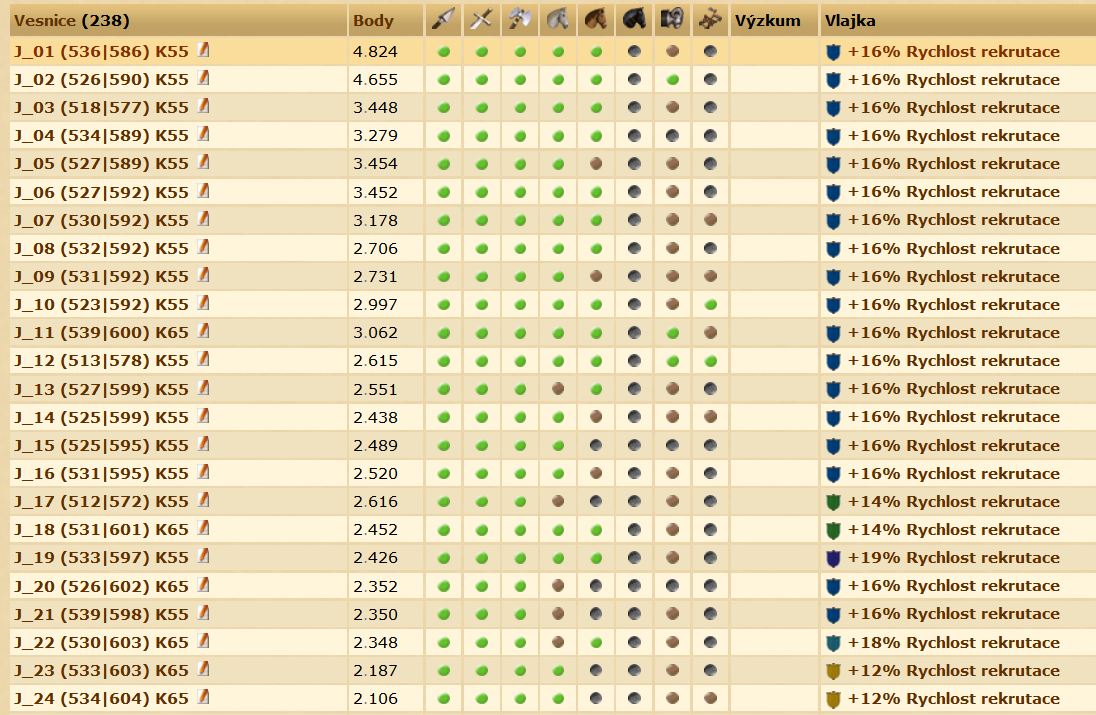The width and height of the screenshot is (1096, 715).
Task: Click the scout white horse column icon
Action: tap(558, 20)
